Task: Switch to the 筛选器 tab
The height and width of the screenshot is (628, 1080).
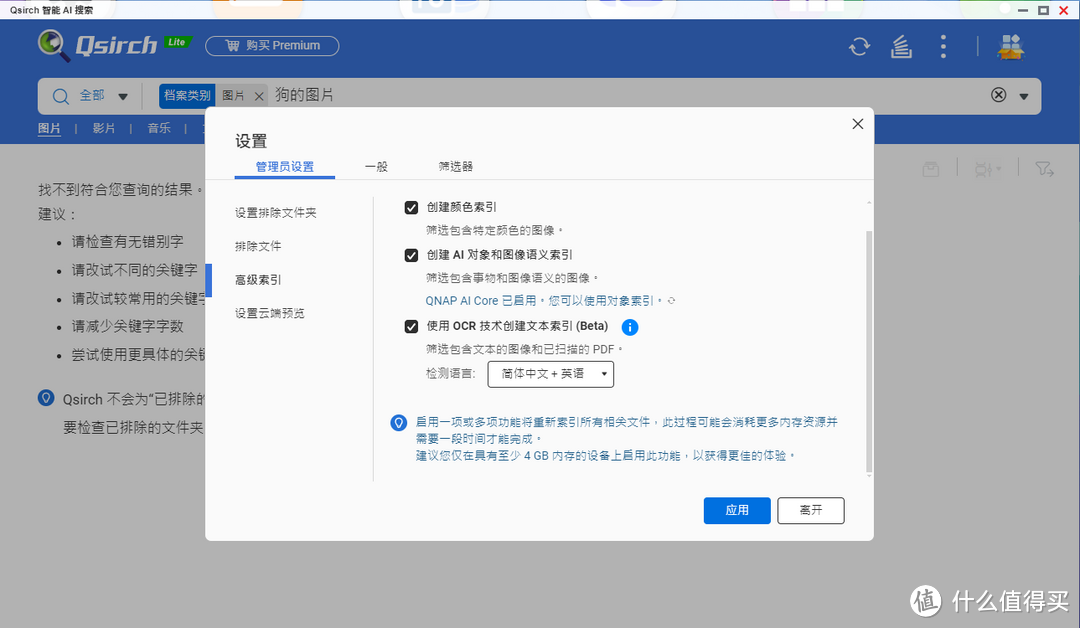Action: (x=455, y=167)
